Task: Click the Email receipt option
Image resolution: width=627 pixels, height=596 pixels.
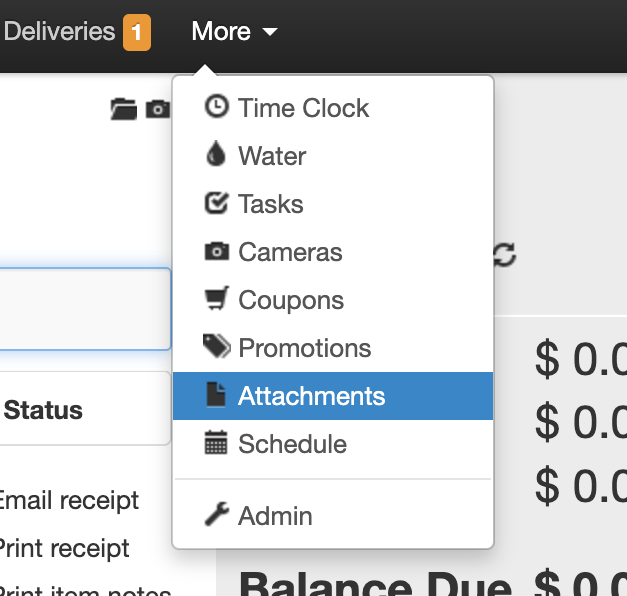Action: pos(68,500)
